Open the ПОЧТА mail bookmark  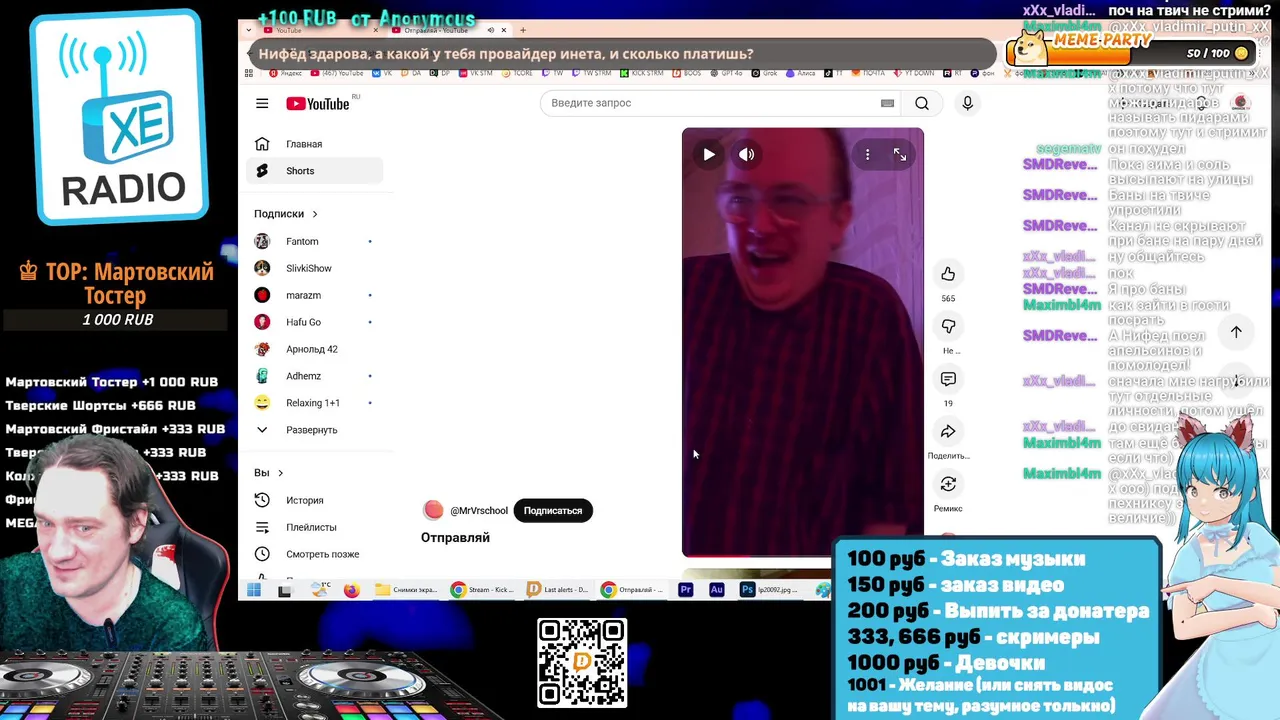pos(868,73)
